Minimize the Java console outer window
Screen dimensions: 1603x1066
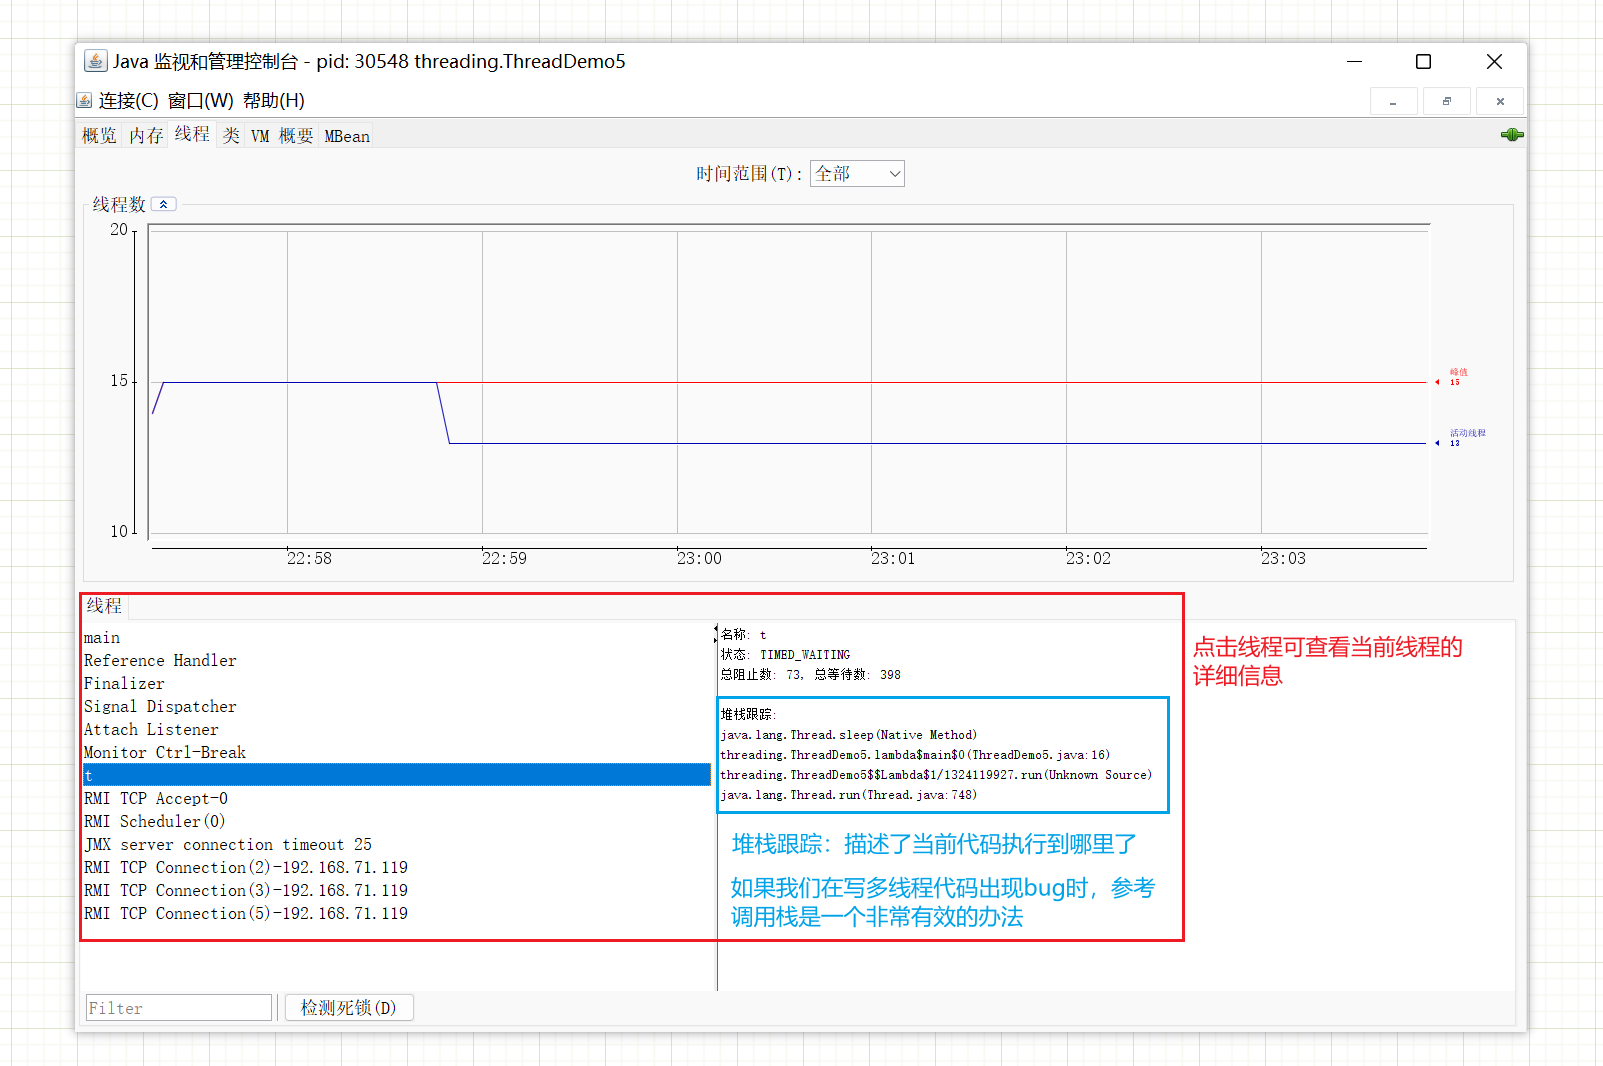[x=1354, y=61]
